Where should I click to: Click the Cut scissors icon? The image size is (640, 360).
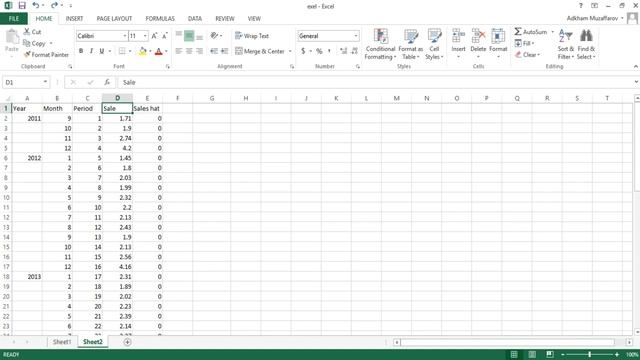[27, 31]
